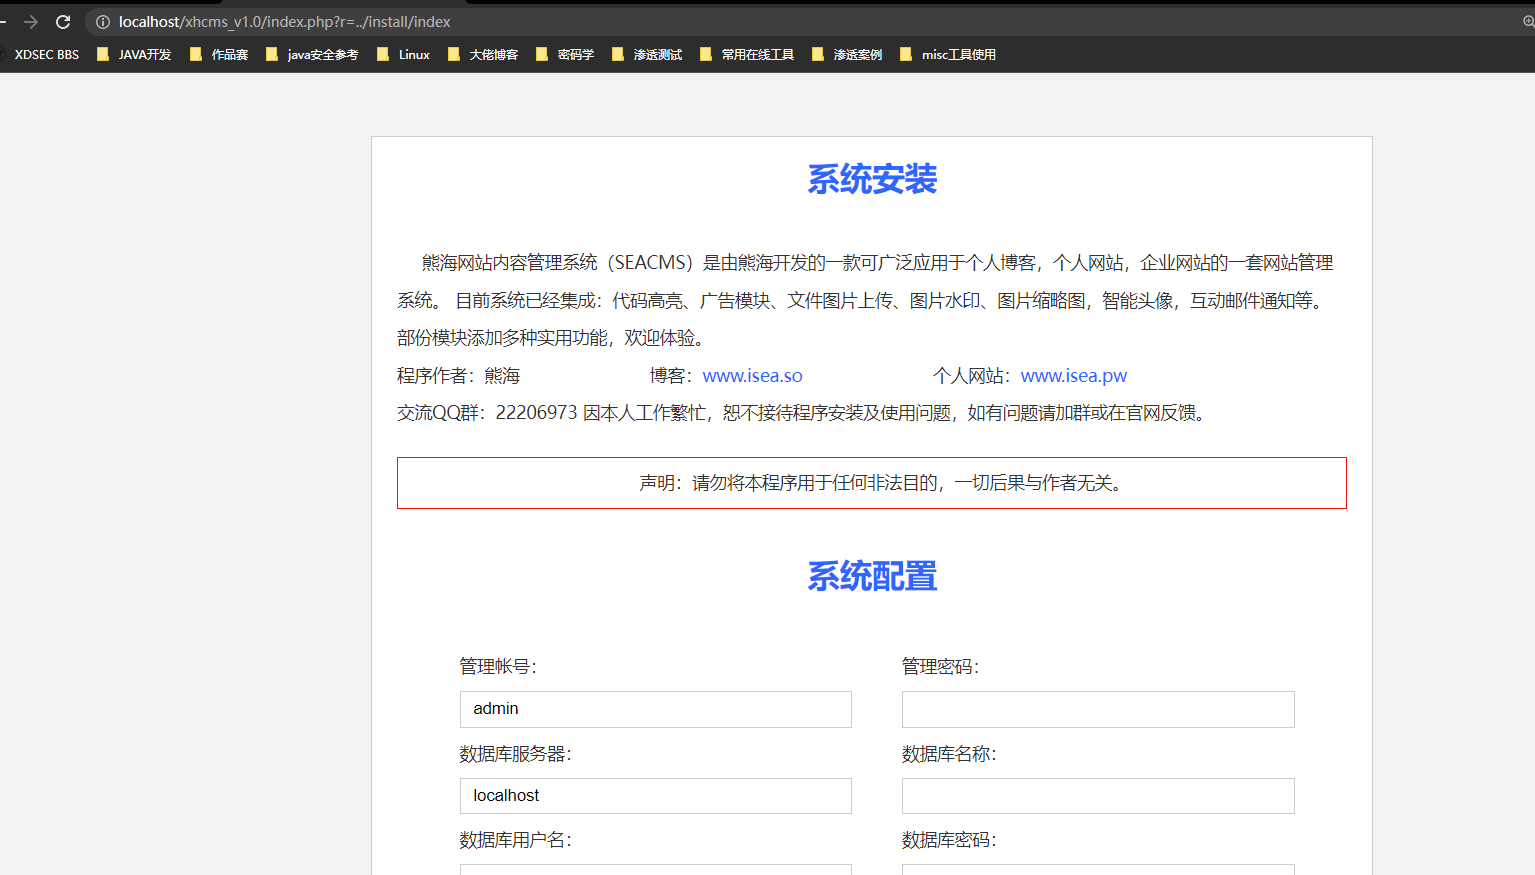Open site info icon in address bar
This screenshot has width=1535, height=875.
pos(102,22)
